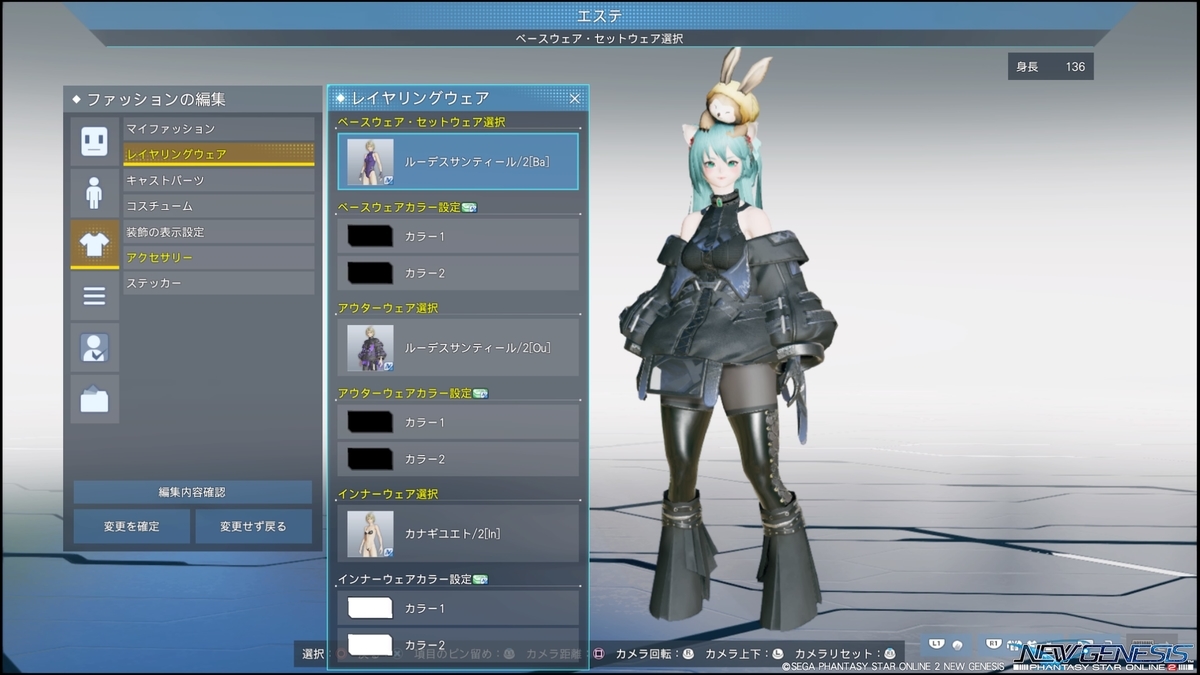Click インナーウェアカラー設定 badge icon
The image size is (1200, 675).
[x=480, y=579]
